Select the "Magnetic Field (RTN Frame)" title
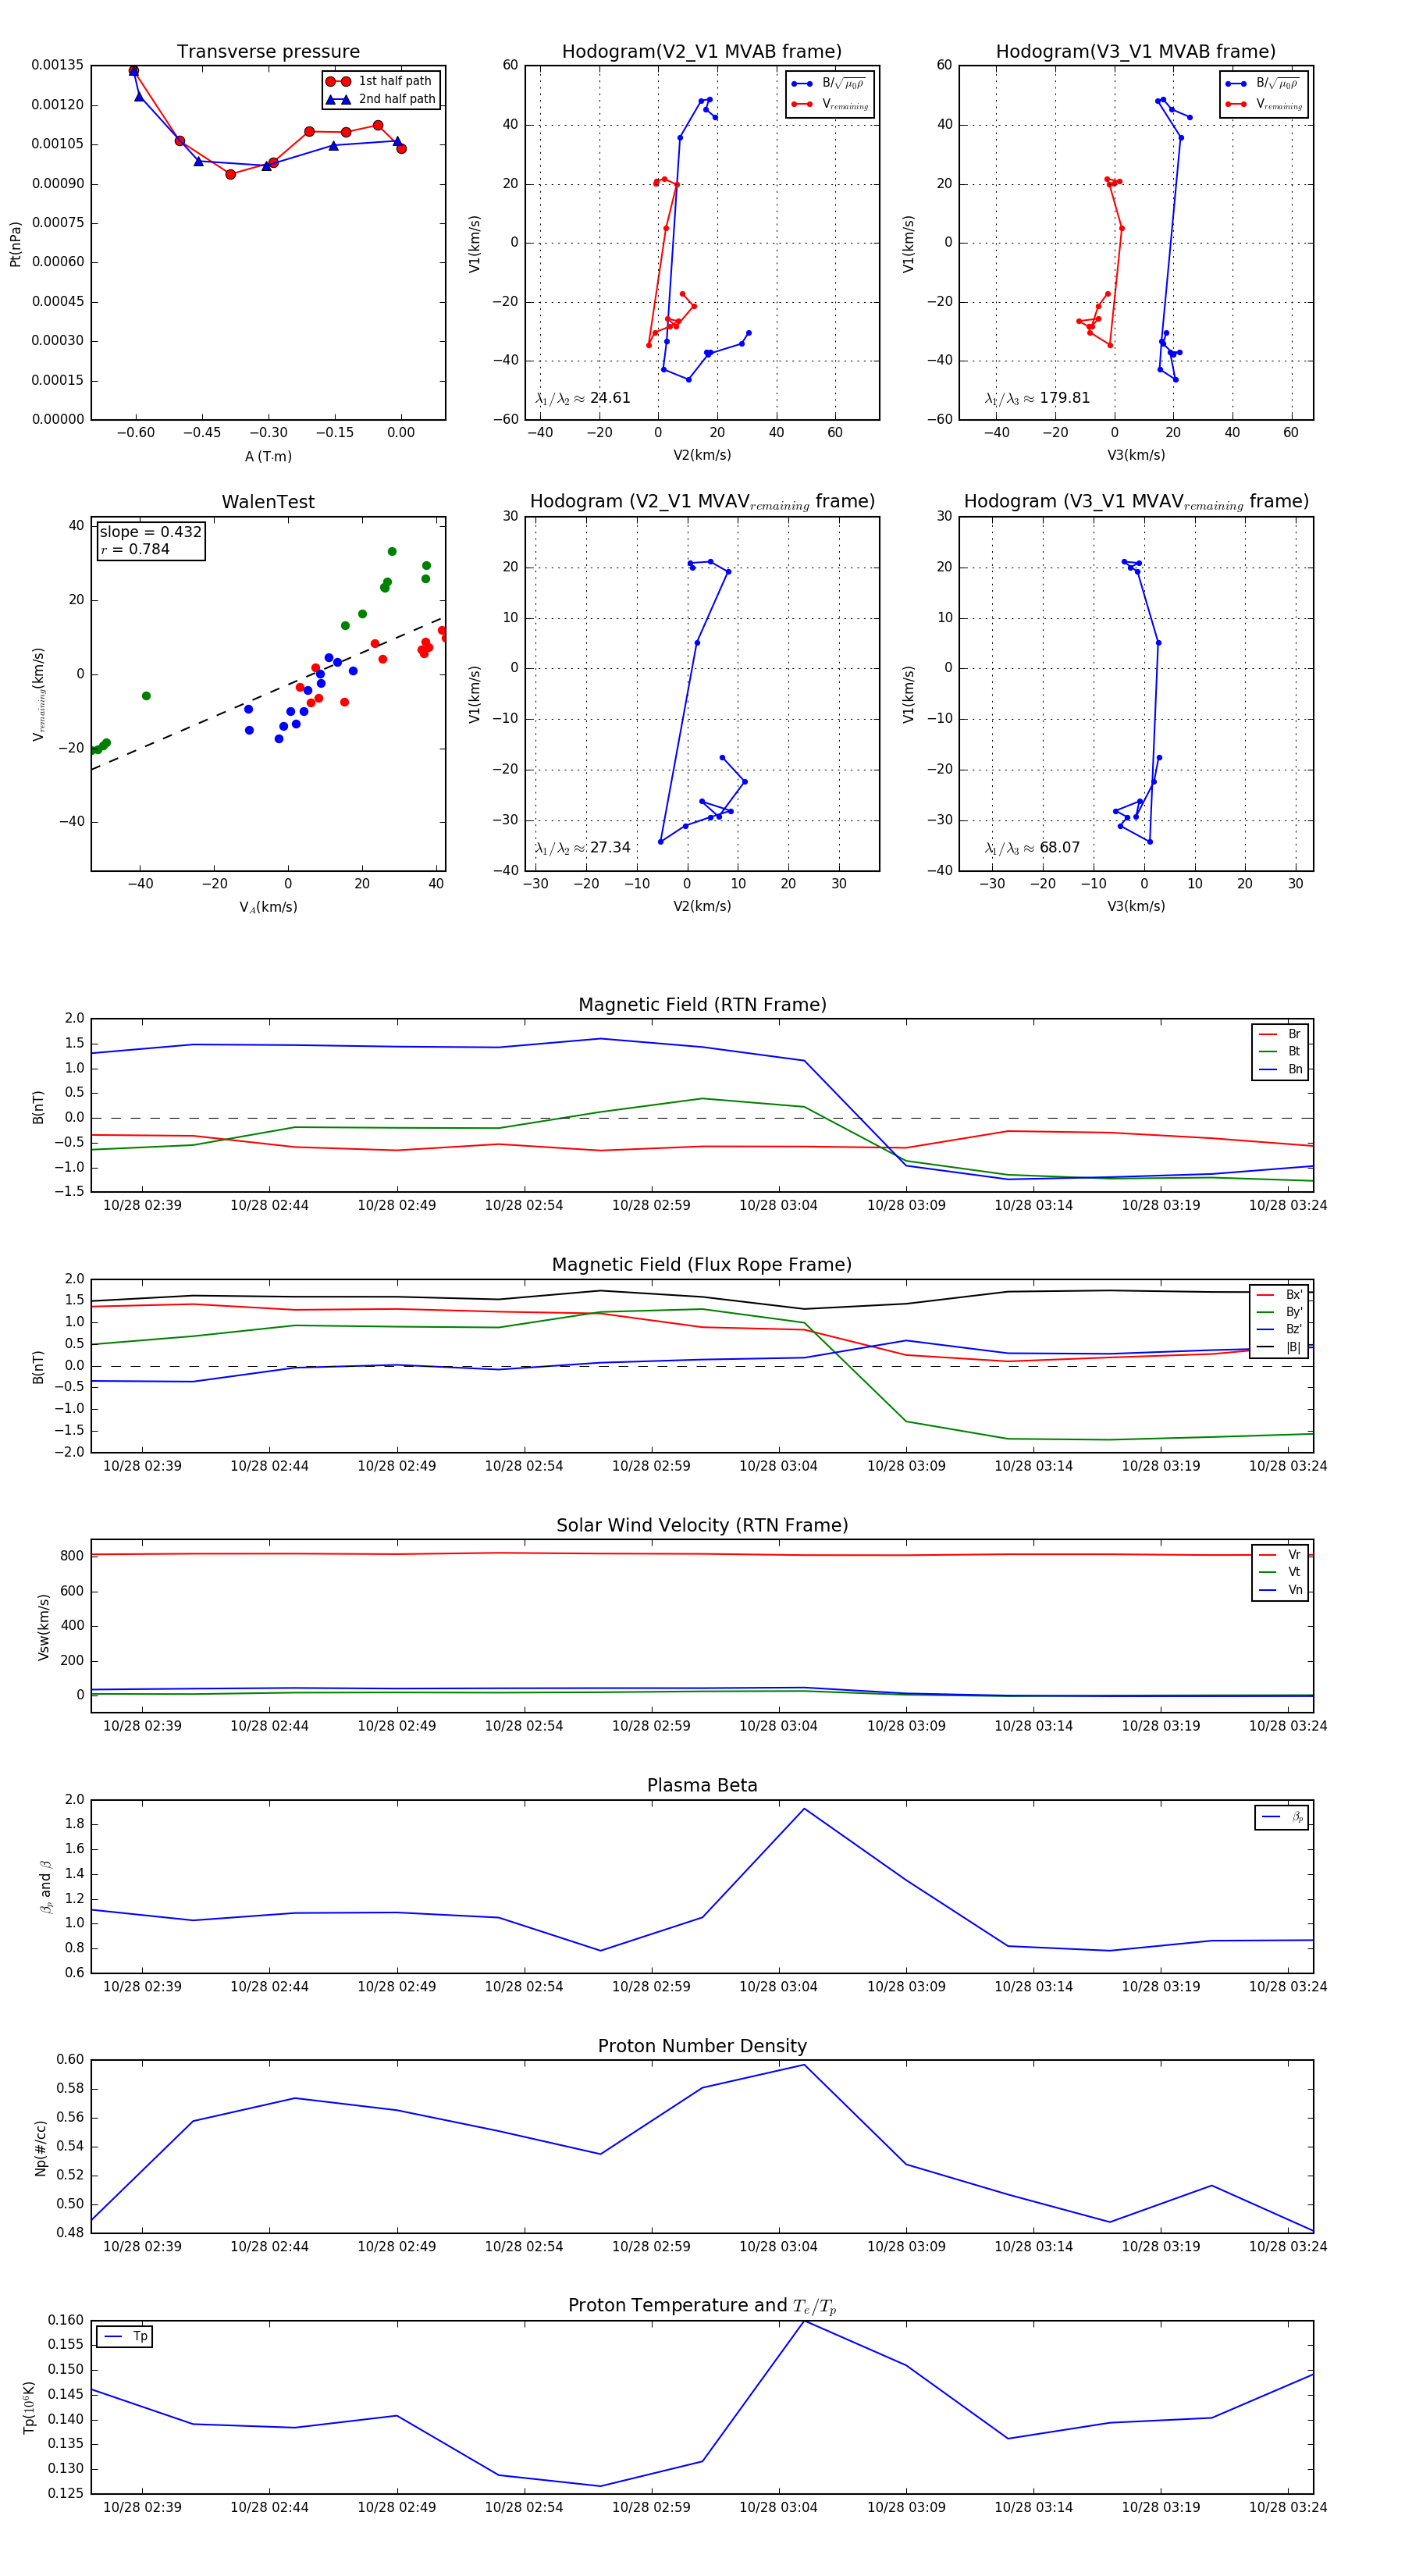The image size is (1405, 2576). click(x=702, y=1005)
